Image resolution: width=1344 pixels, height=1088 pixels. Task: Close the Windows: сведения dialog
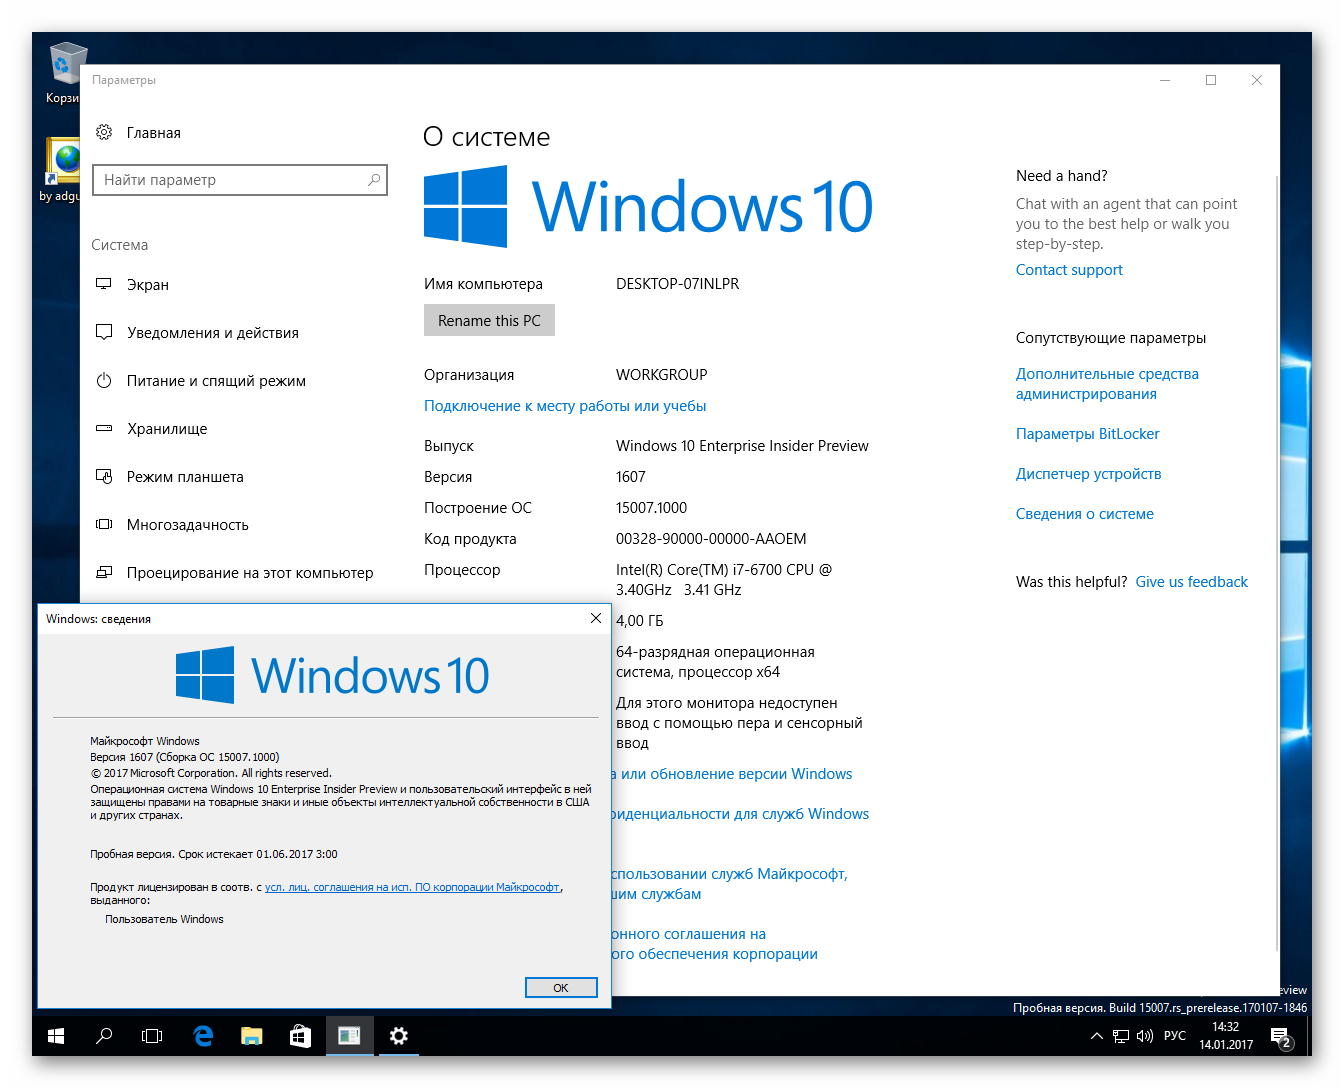(x=596, y=618)
